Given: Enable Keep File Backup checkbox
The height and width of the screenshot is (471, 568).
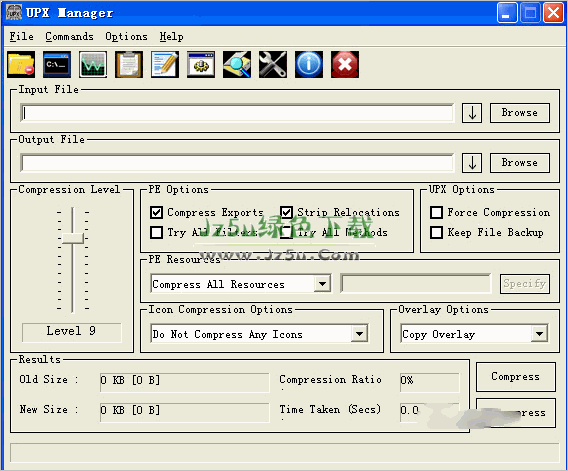Looking at the screenshot, I should click(437, 232).
